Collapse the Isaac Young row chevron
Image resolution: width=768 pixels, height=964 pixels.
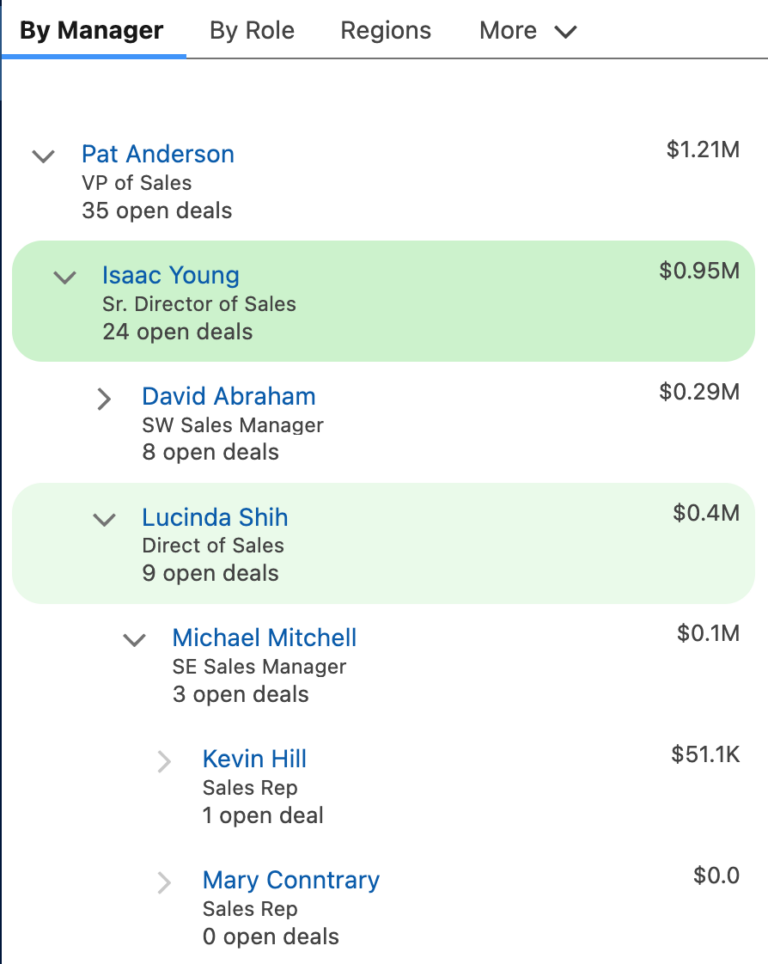tap(65, 277)
